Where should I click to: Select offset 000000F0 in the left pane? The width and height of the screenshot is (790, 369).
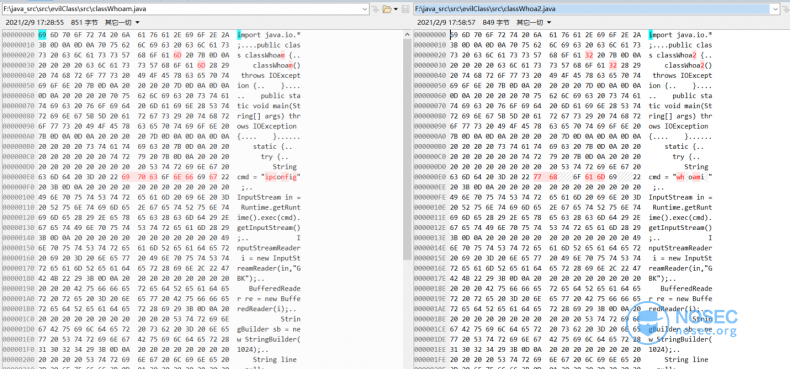point(18,187)
